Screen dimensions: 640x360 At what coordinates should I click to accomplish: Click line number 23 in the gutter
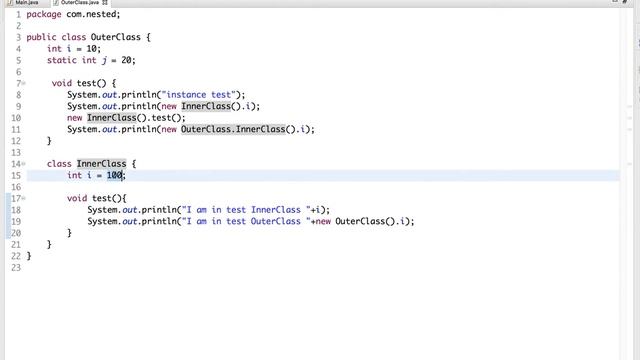(x=16, y=267)
